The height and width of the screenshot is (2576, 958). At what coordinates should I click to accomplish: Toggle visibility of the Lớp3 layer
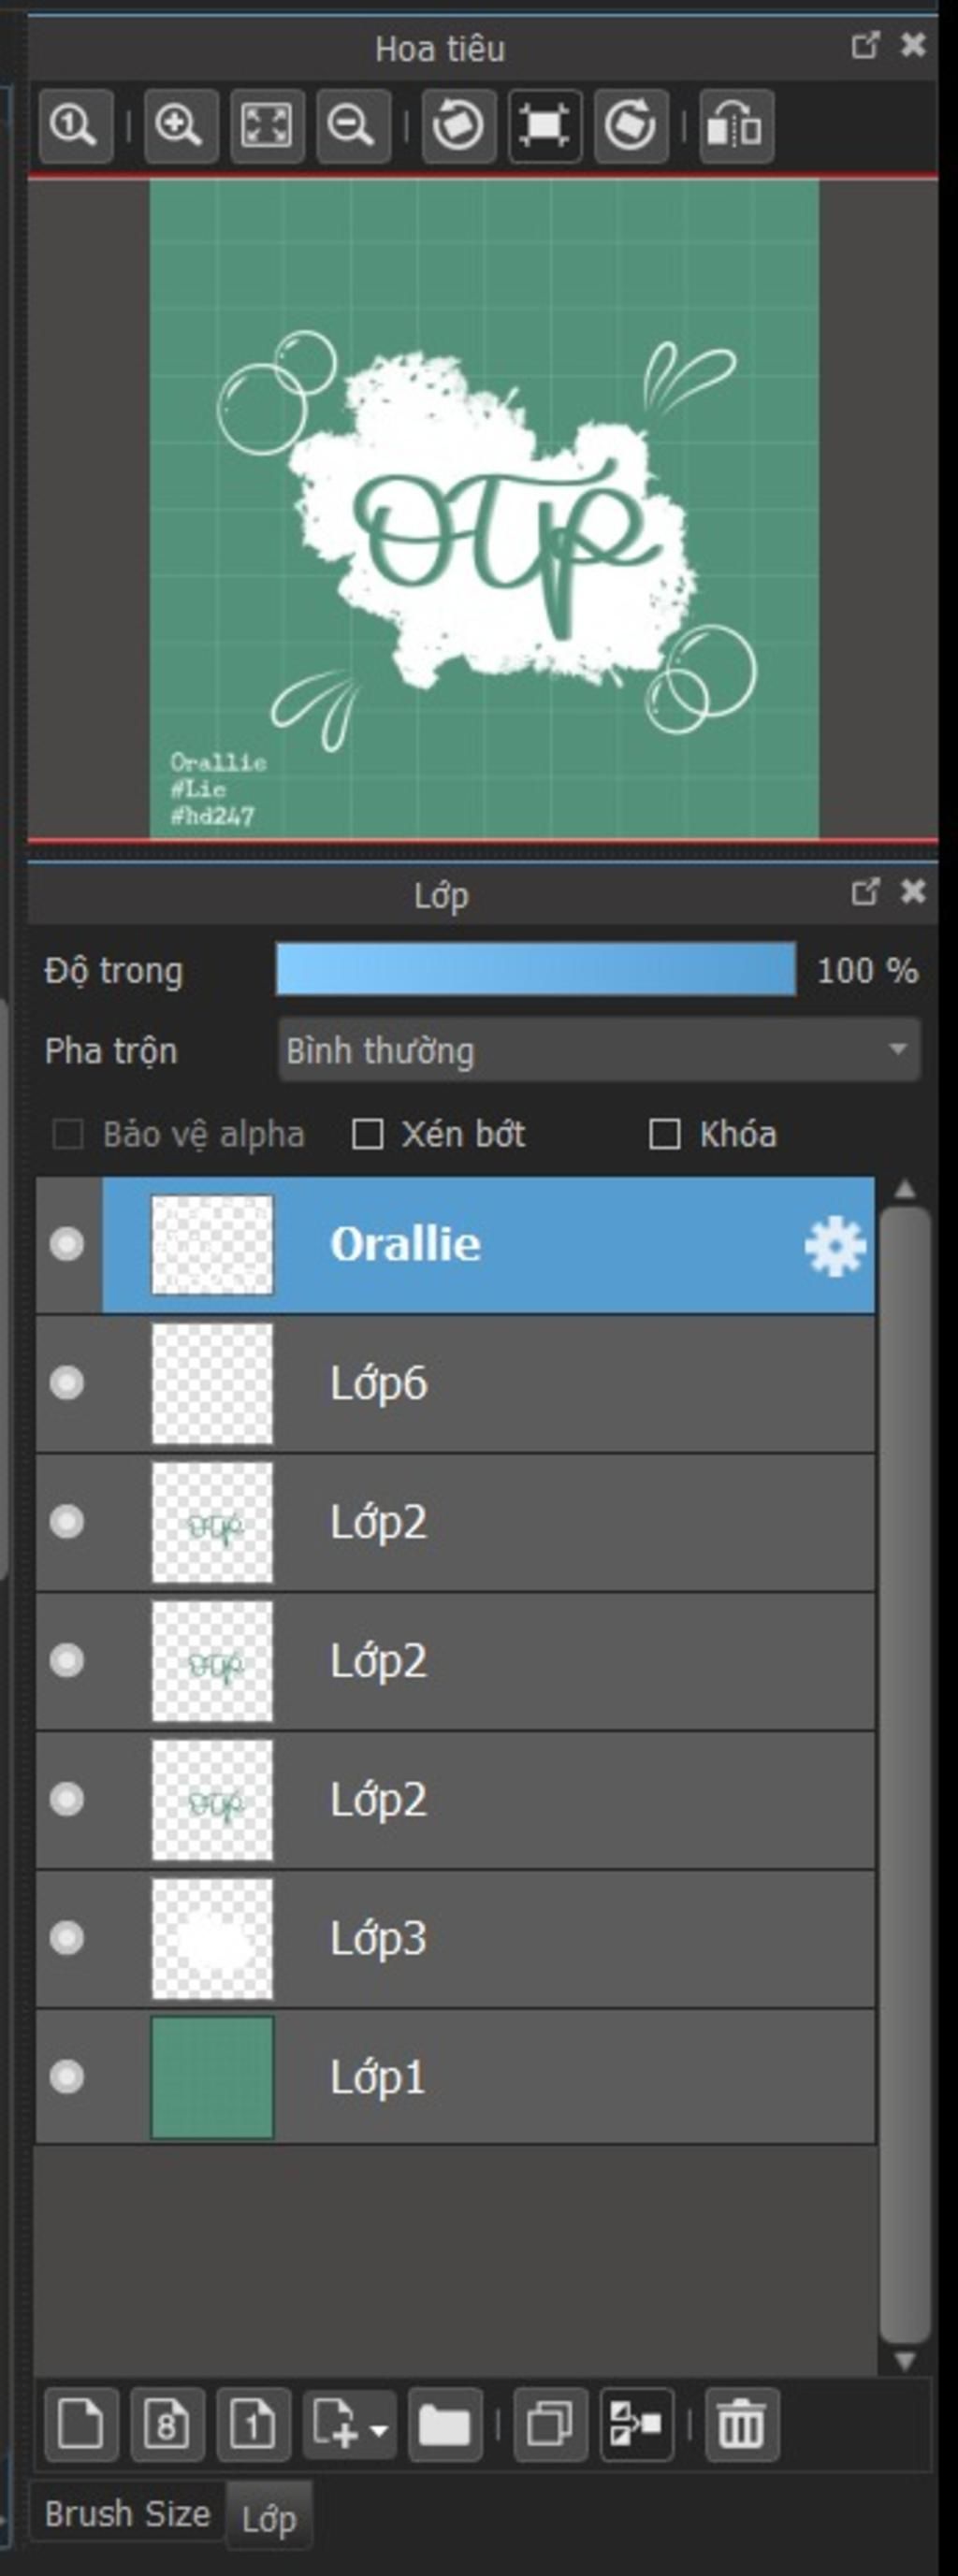pyautogui.click(x=67, y=1938)
